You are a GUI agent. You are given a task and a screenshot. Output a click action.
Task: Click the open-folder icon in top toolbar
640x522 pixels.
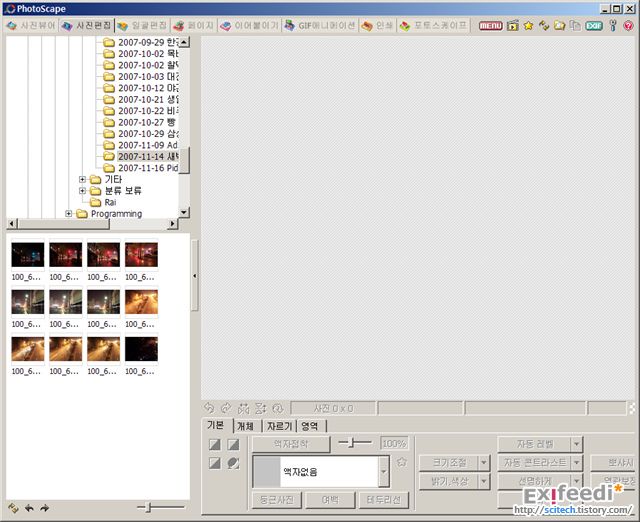(x=560, y=26)
